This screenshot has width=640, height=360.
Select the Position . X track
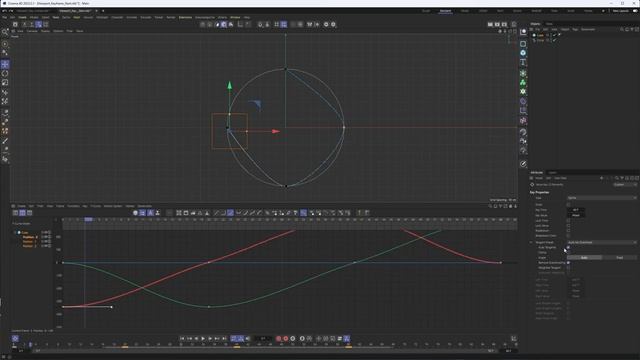[x=30, y=237]
